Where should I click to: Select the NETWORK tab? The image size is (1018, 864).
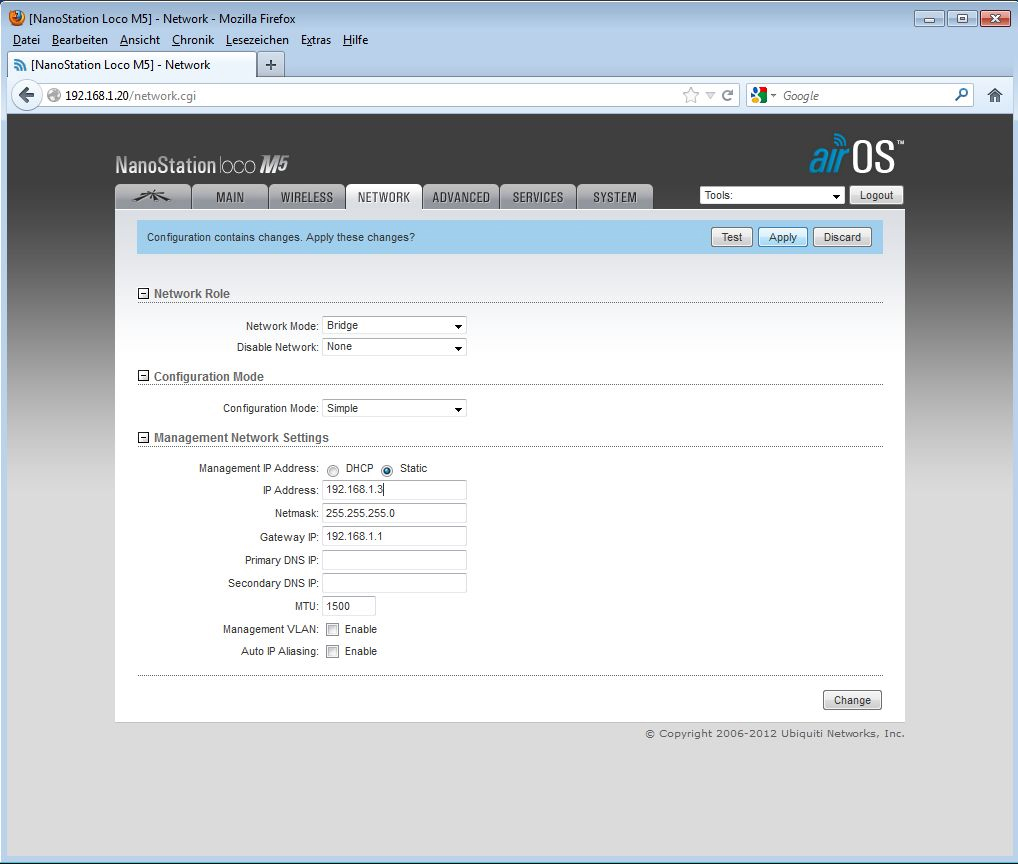point(384,197)
